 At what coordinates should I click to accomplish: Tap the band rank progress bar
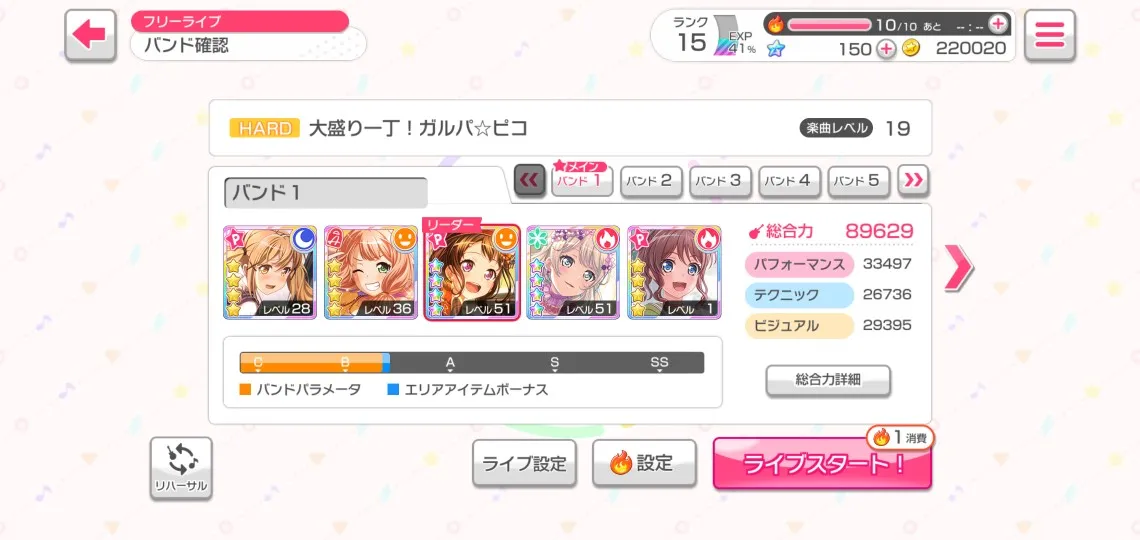472,363
